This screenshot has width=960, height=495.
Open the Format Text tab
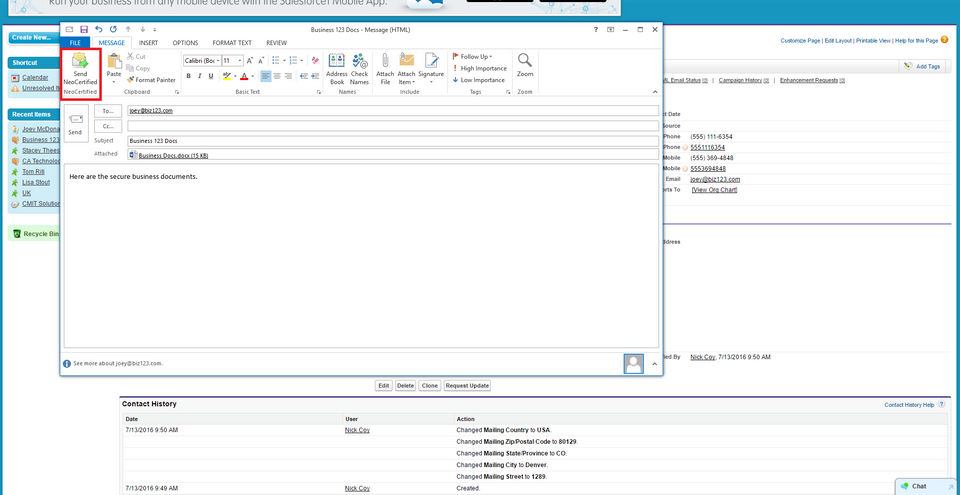(230, 43)
